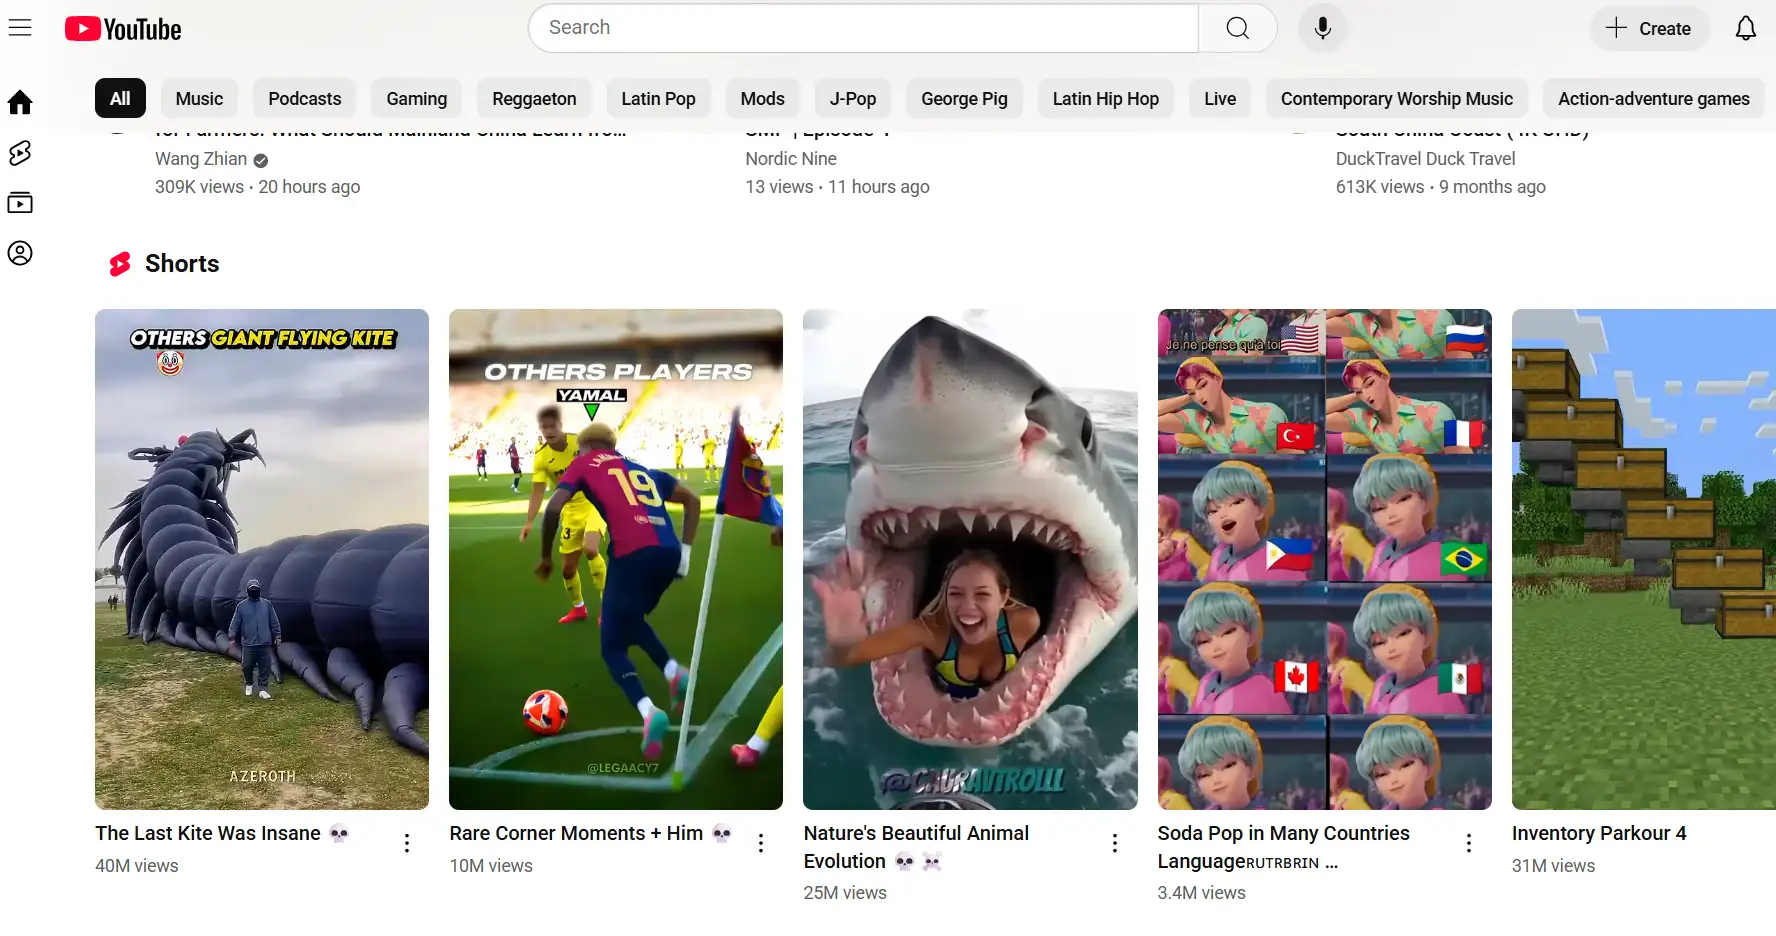Open the You account sidebar icon

(x=20, y=253)
